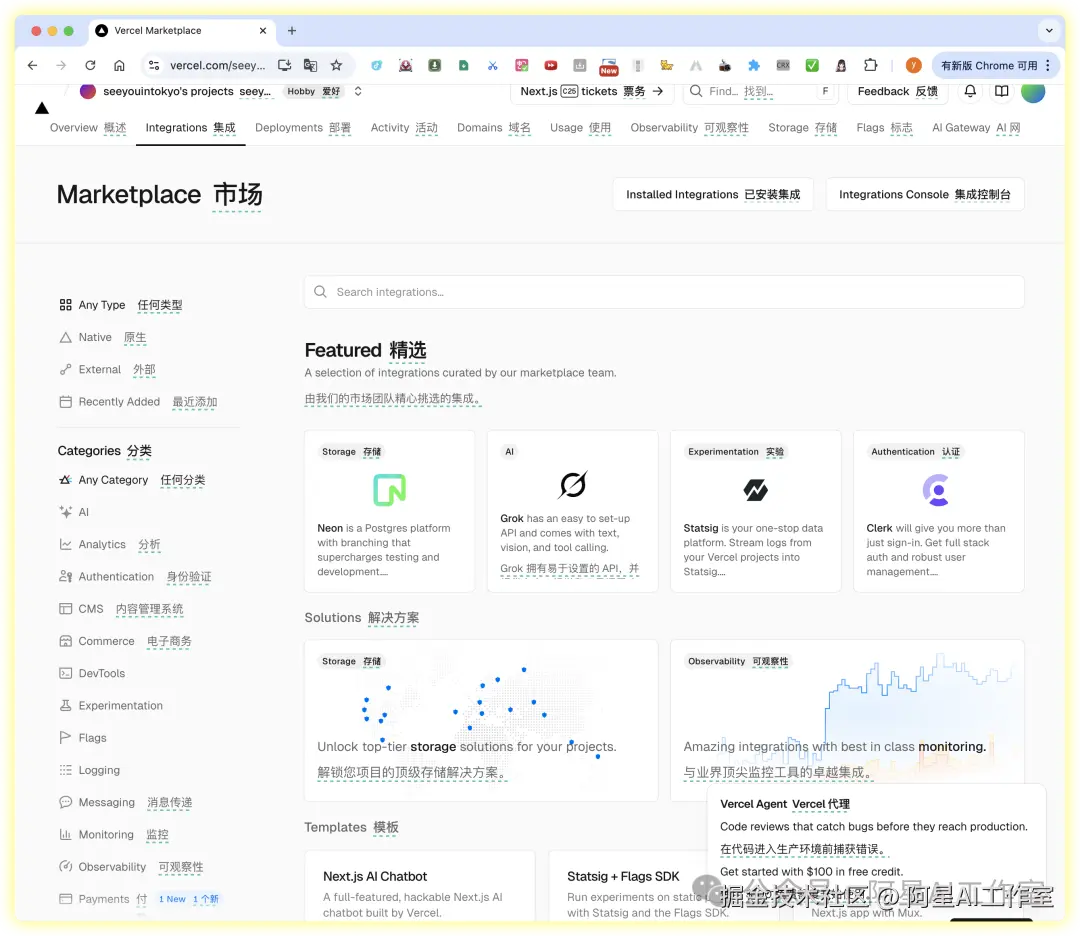Open the storage solutions card
This screenshot has width=1080, height=936.
point(481,720)
